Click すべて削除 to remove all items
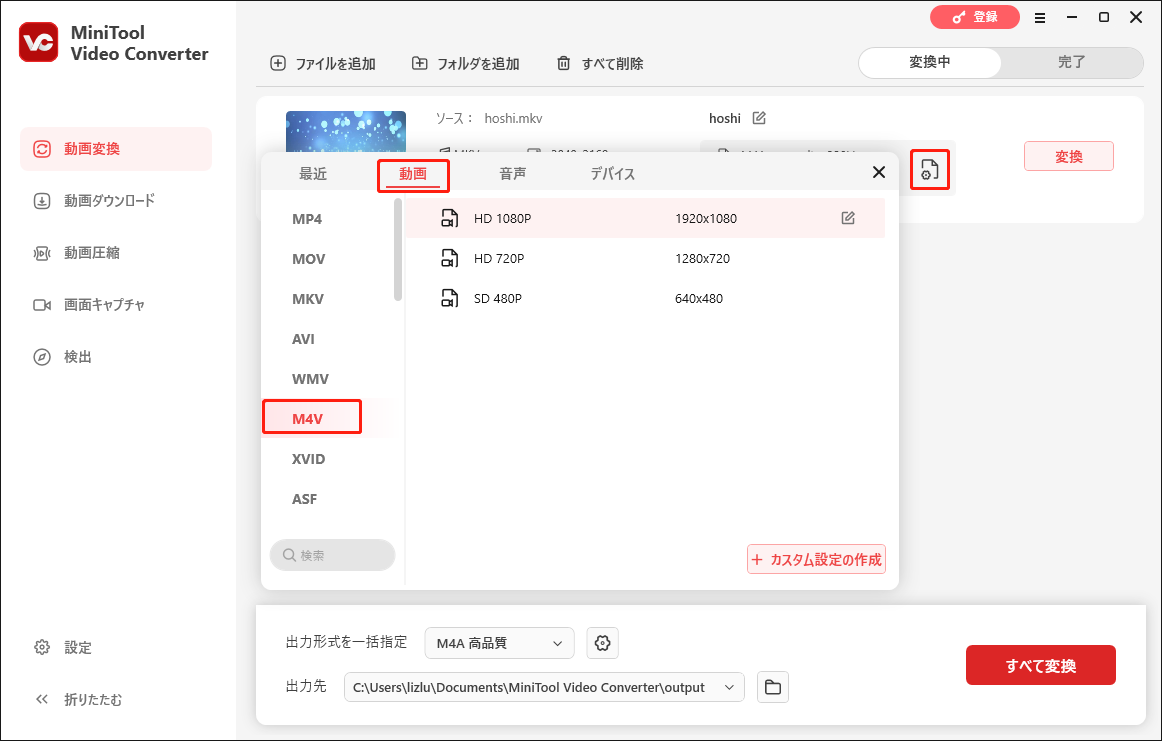The image size is (1162, 741). (600, 64)
